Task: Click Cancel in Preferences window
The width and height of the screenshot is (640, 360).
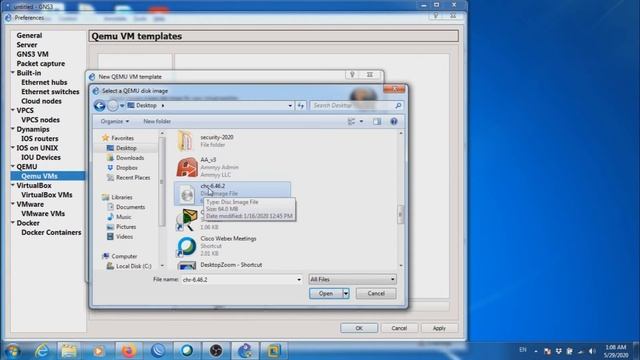Action: point(399,328)
